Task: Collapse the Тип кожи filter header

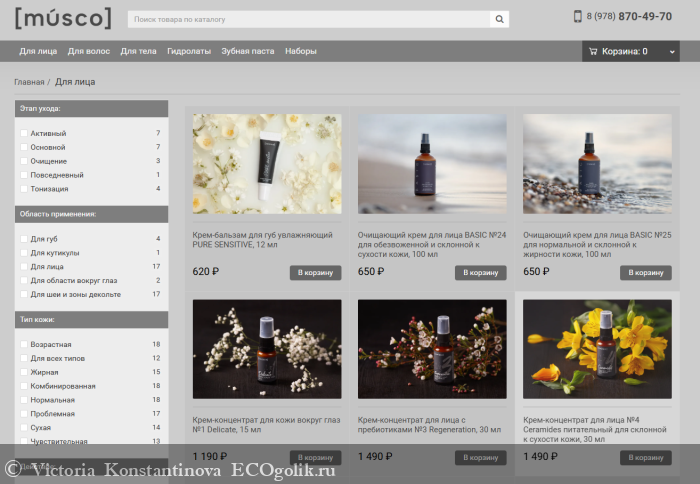Action: click(x=90, y=320)
